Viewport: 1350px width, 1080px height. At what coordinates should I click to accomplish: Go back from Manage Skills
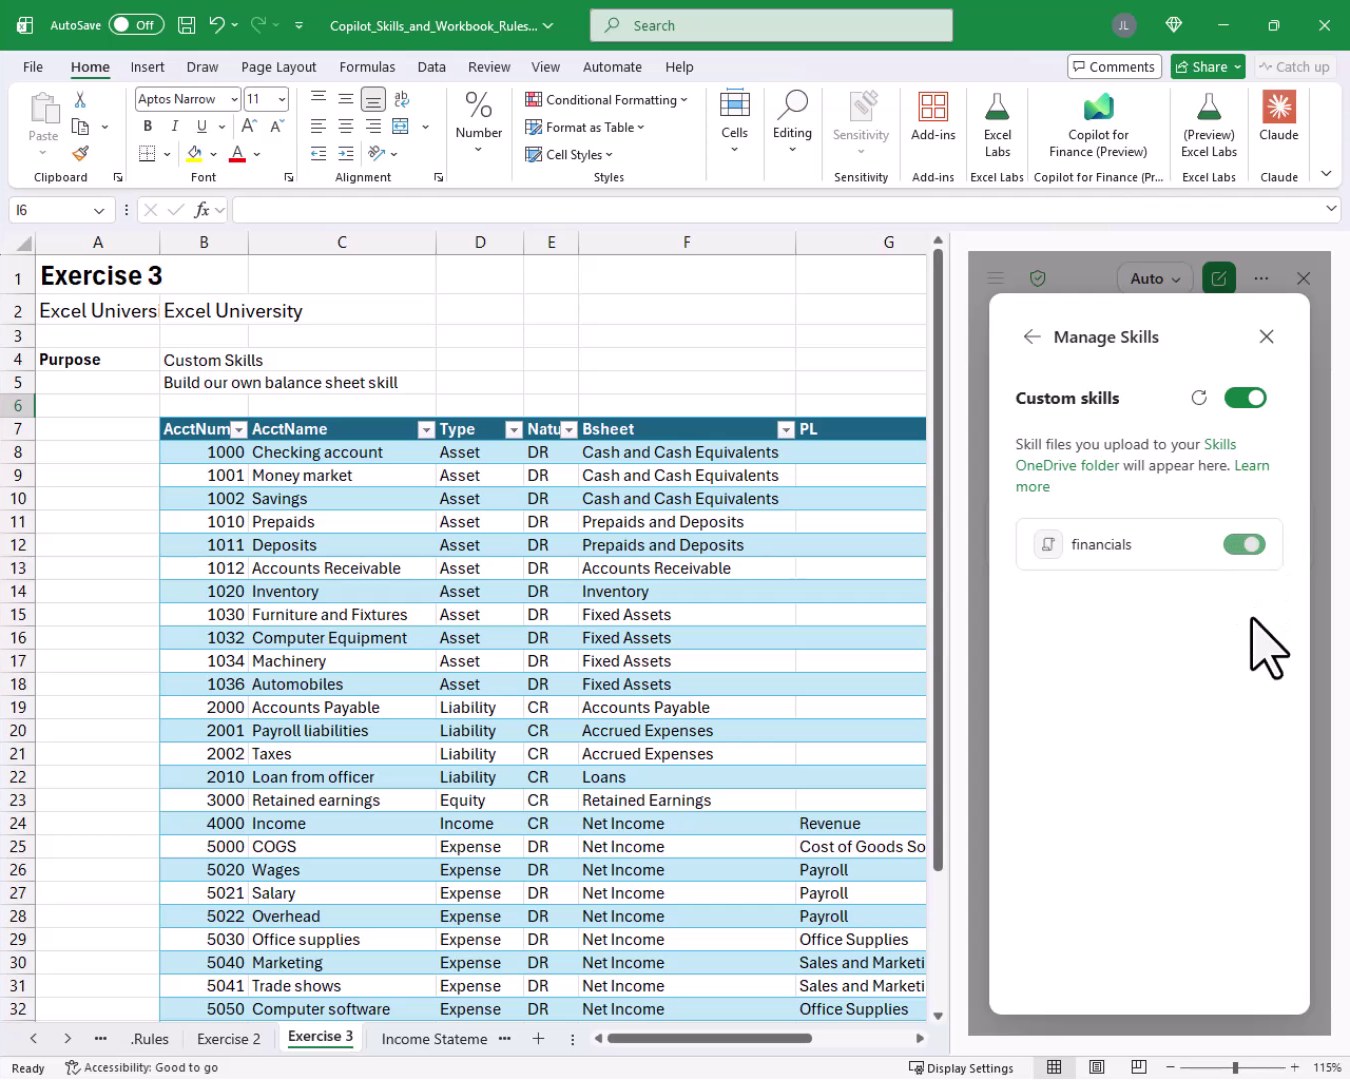[1032, 337]
